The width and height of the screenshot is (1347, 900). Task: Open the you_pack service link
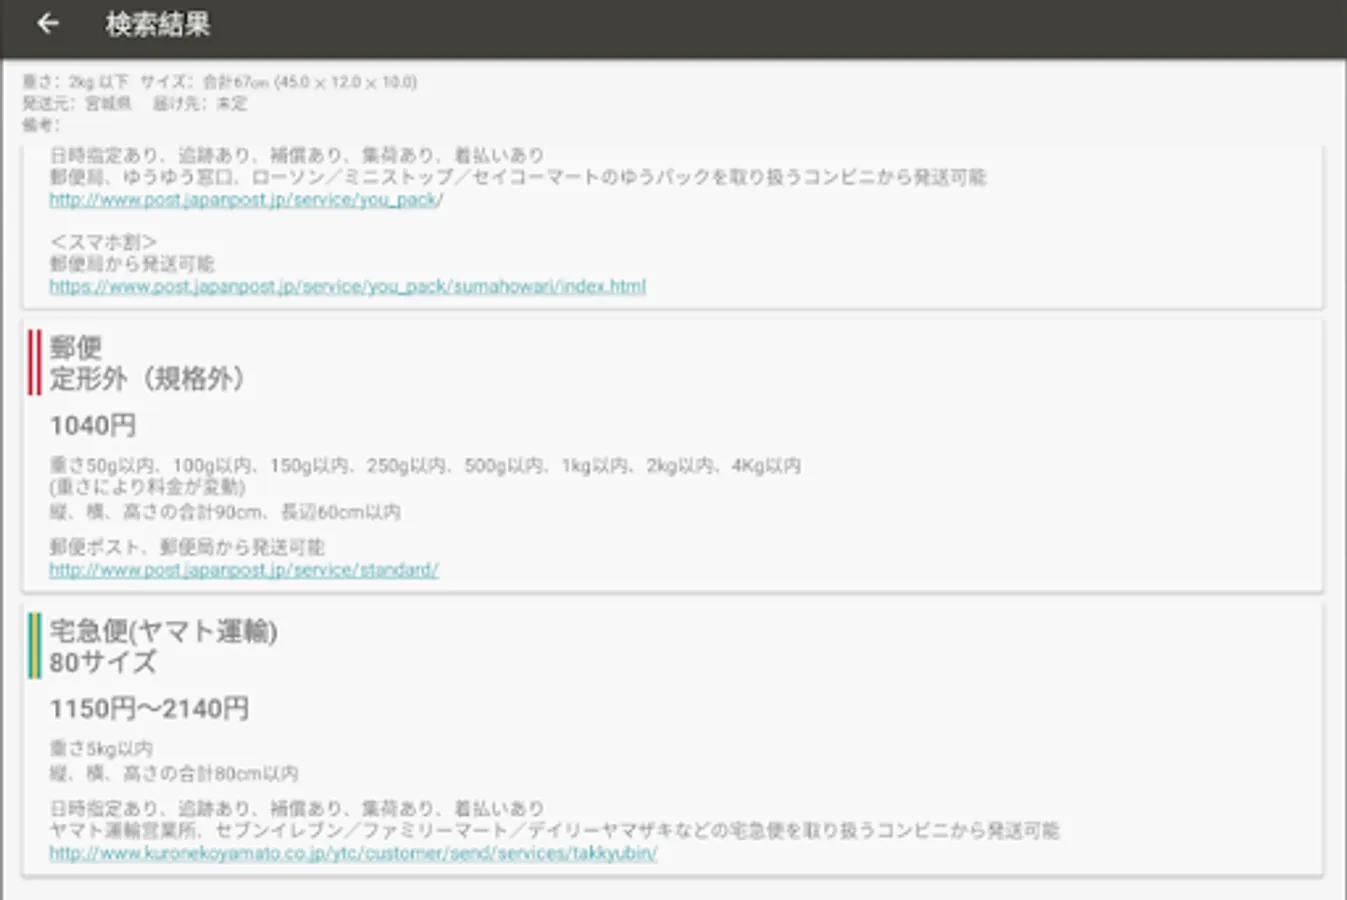coord(246,200)
